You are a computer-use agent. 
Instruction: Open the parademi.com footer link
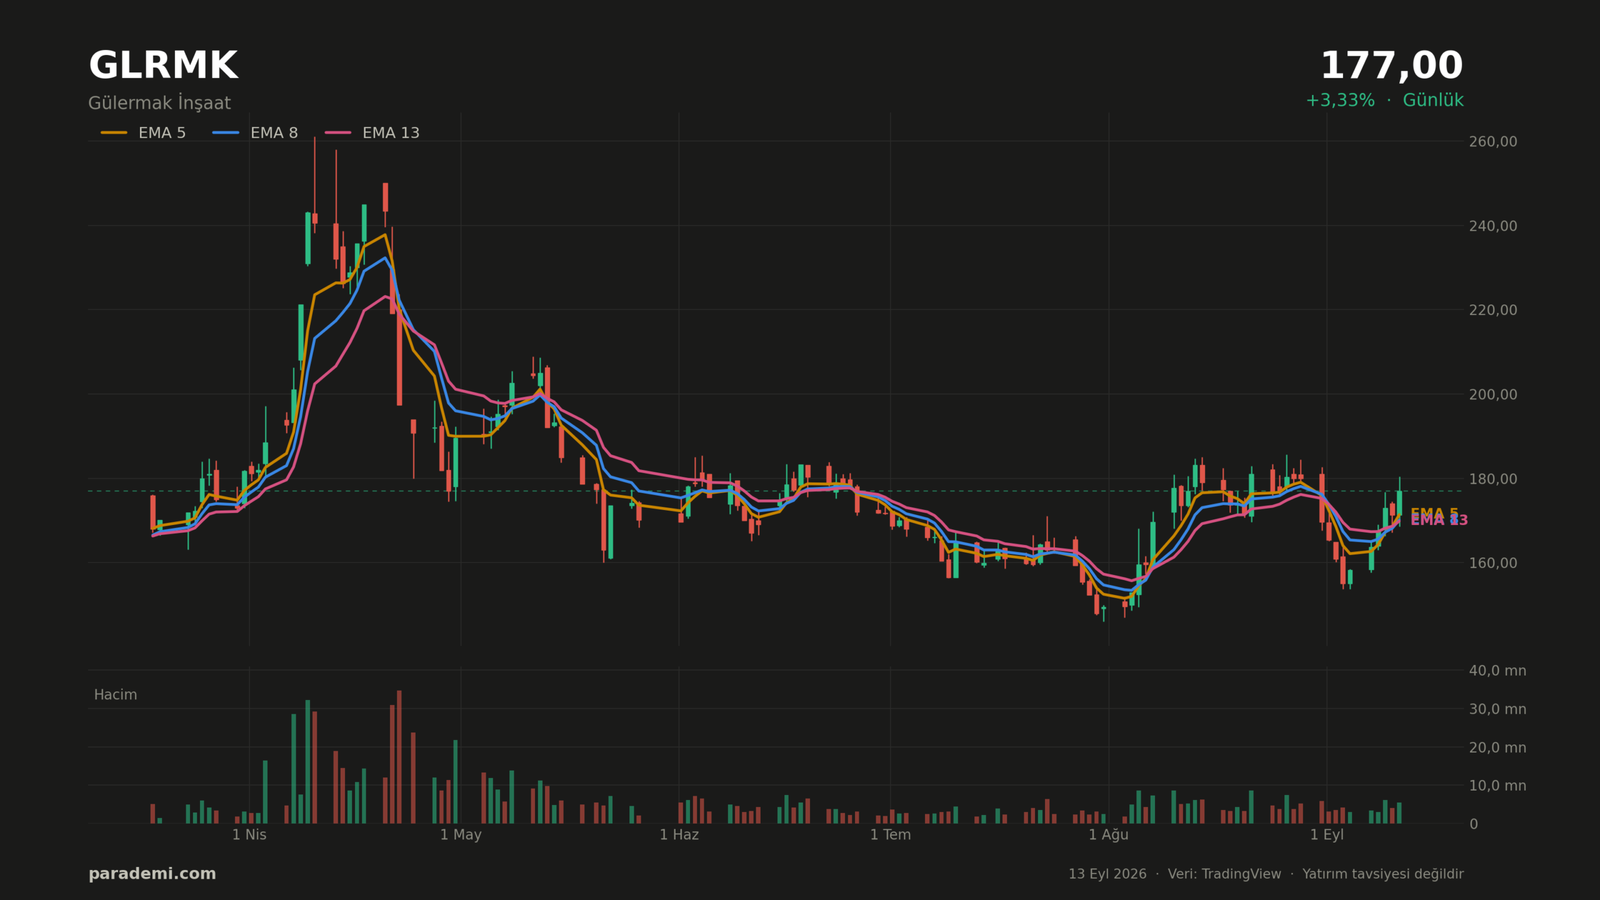(152, 874)
